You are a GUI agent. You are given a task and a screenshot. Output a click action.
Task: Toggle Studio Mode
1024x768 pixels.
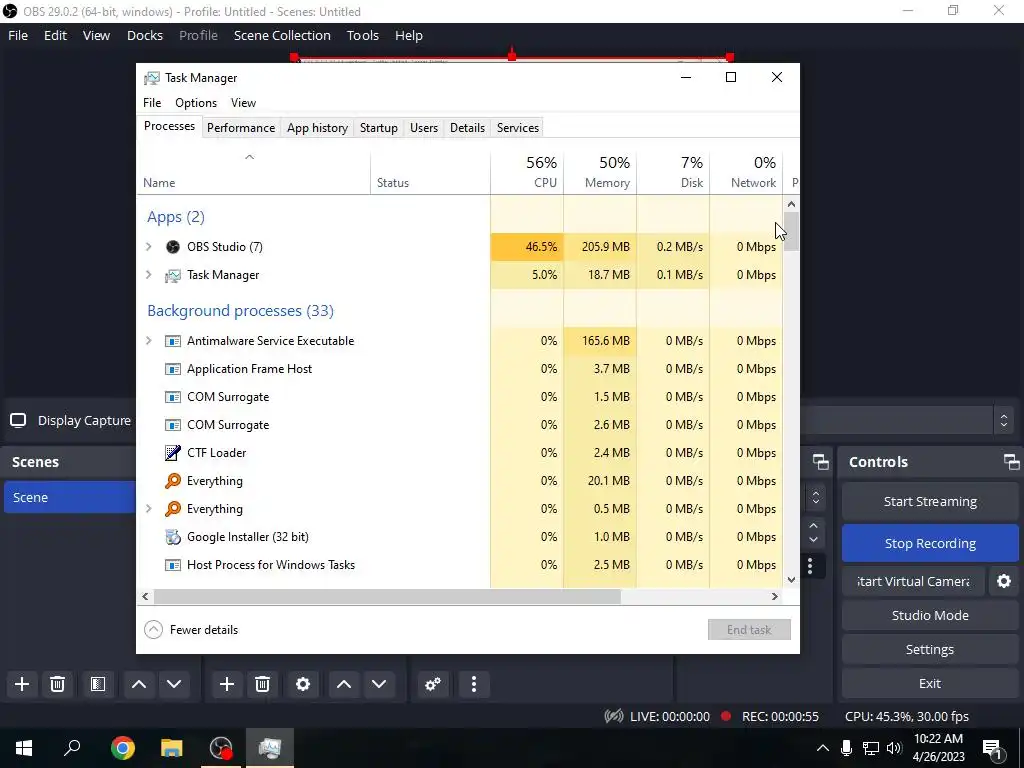tap(930, 615)
